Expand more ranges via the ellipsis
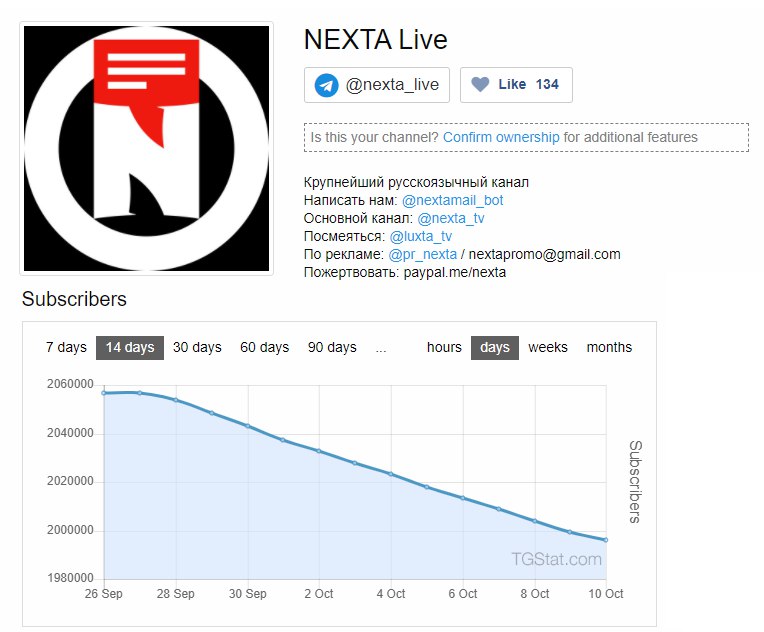764x632 pixels. 381,347
